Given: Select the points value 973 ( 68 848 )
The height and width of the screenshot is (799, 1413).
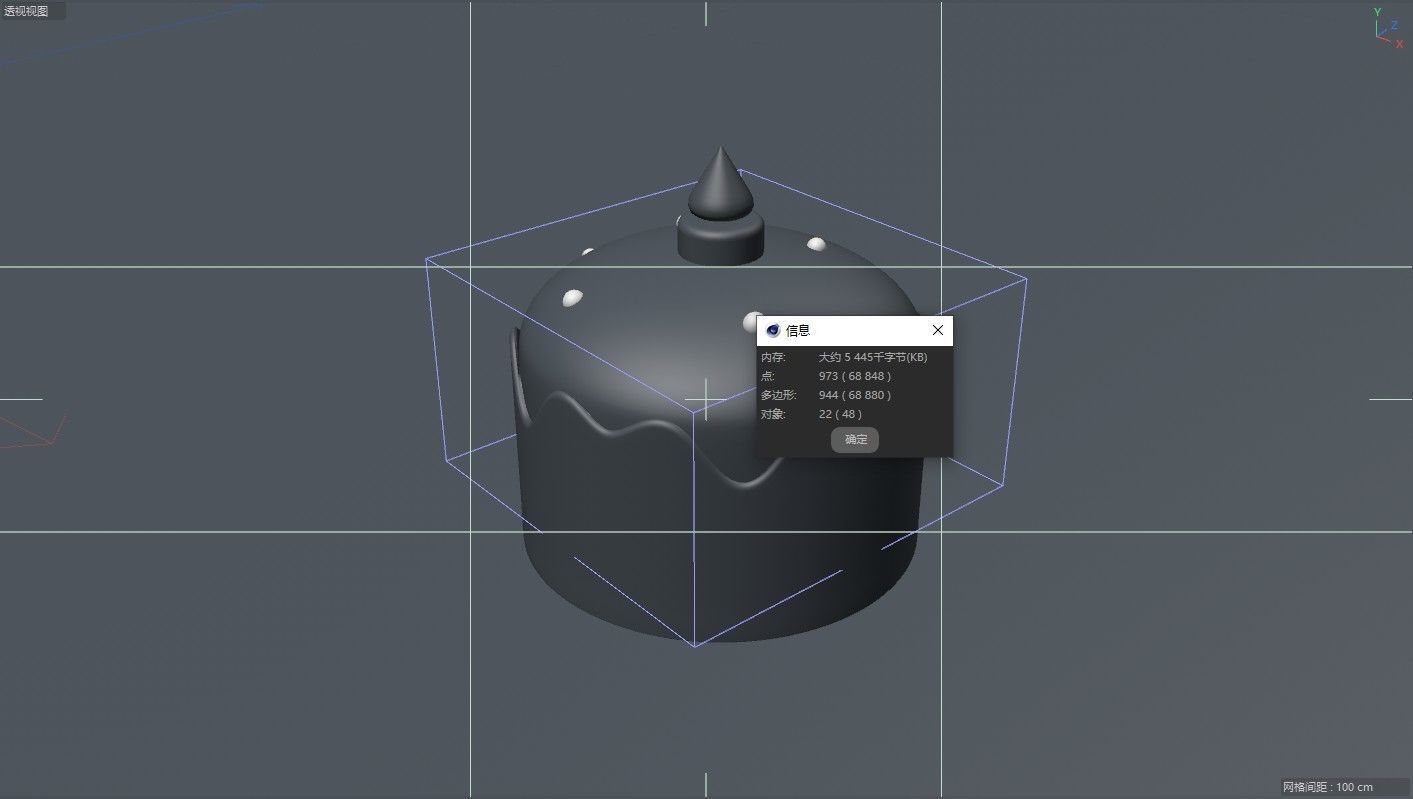Looking at the screenshot, I should point(854,376).
